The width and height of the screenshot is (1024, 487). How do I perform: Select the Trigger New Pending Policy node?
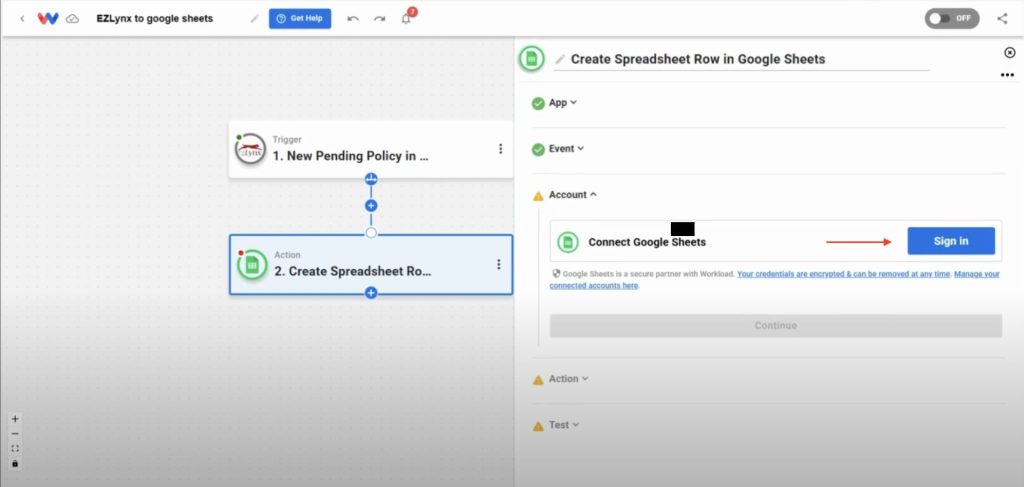click(x=370, y=149)
